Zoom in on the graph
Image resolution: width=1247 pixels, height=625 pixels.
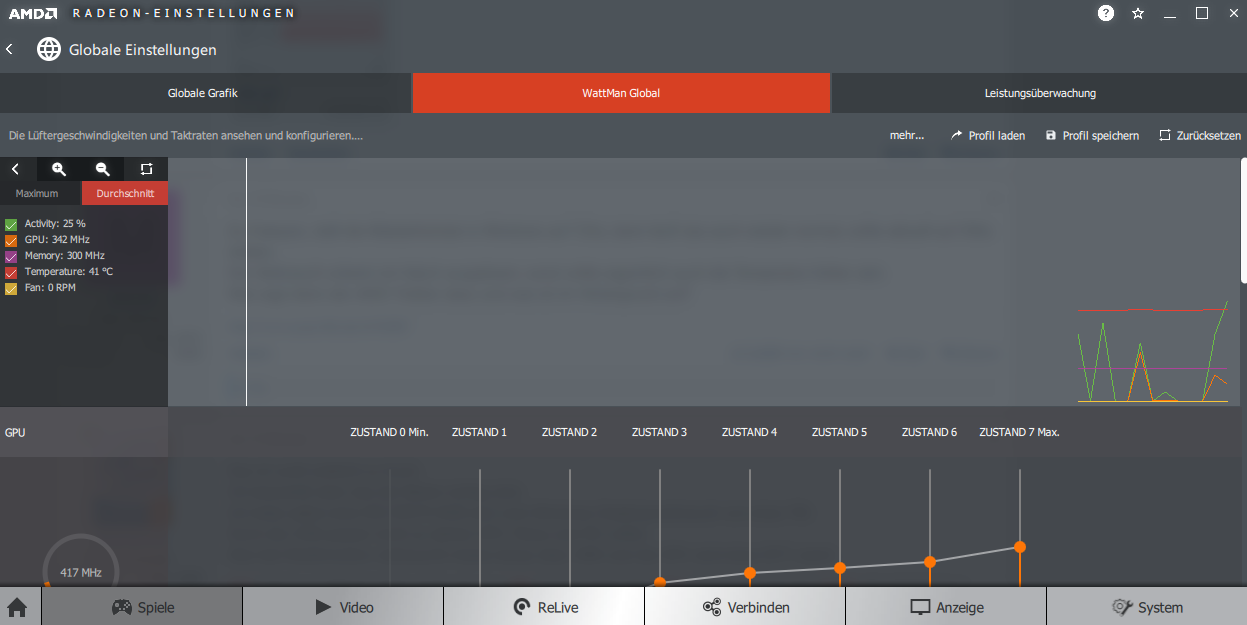[59, 169]
